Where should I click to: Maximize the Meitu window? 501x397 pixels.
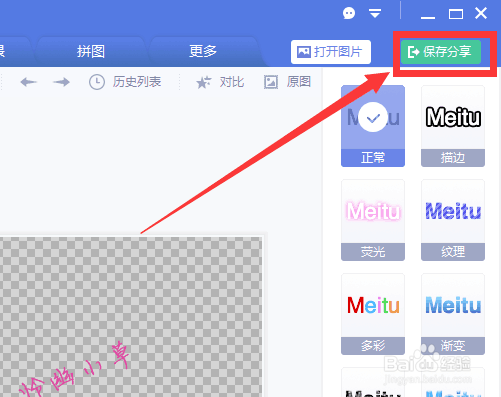click(x=456, y=14)
